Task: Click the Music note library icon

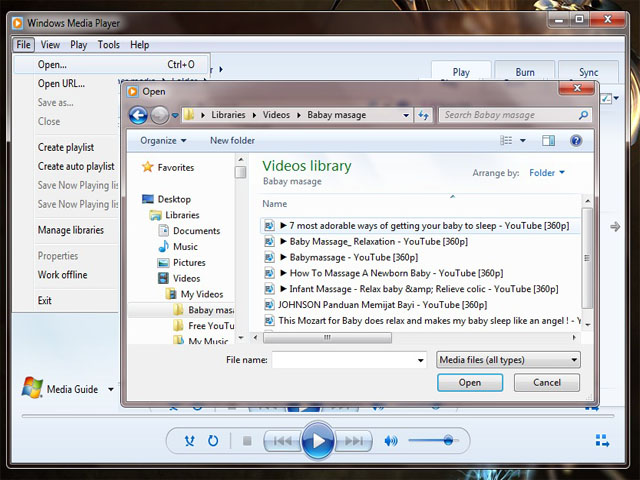Action: [x=163, y=246]
